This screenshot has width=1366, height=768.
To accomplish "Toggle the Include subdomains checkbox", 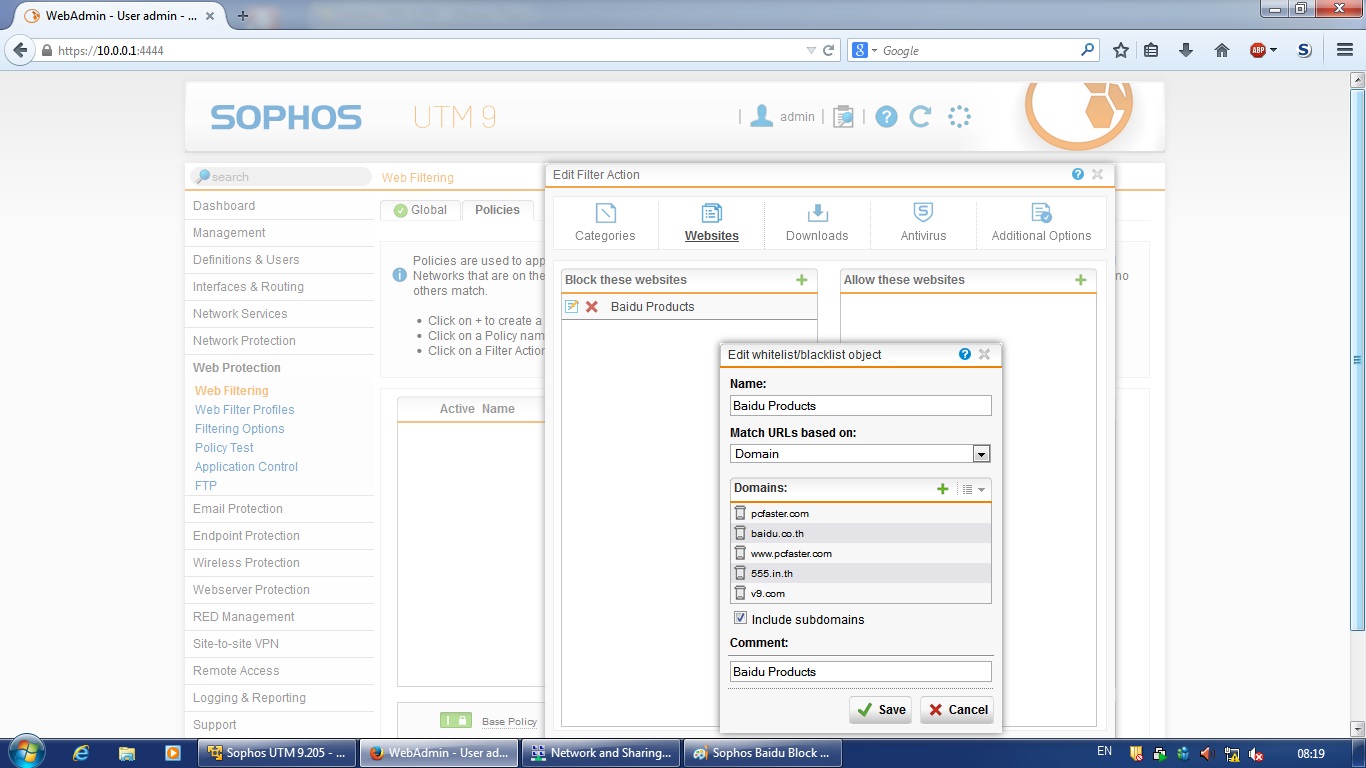I will tap(740, 619).
